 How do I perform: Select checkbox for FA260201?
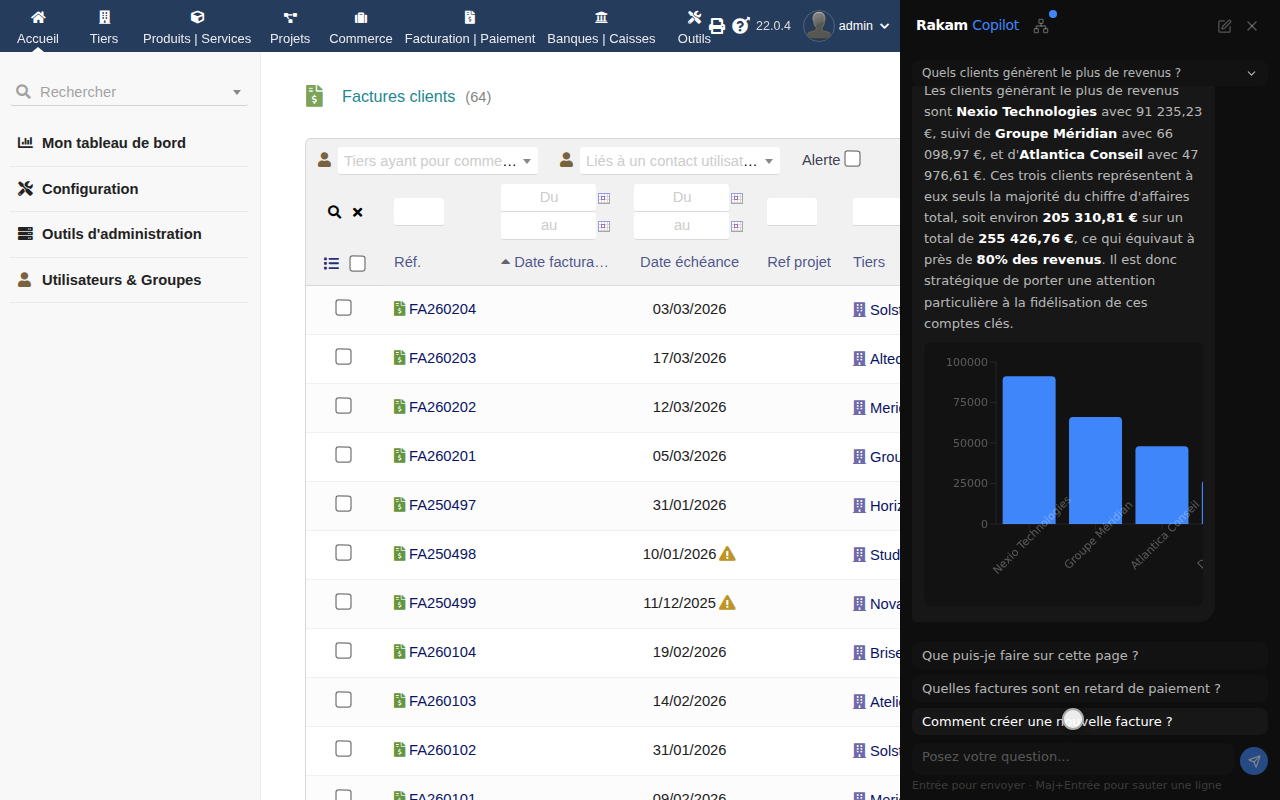pos(343,455)
